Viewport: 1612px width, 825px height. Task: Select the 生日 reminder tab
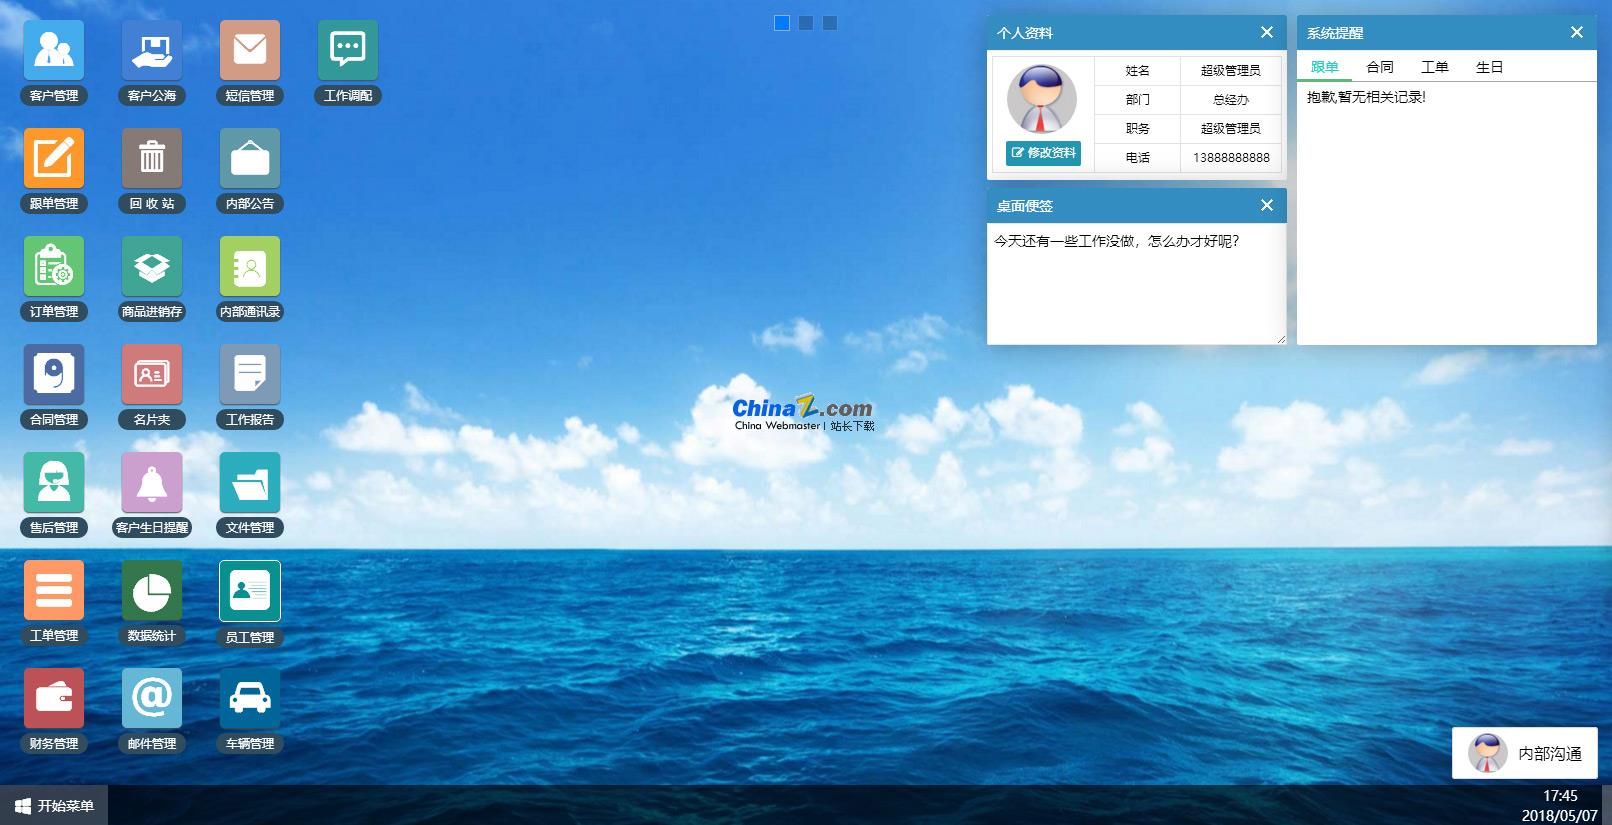tap(1490, 67)
